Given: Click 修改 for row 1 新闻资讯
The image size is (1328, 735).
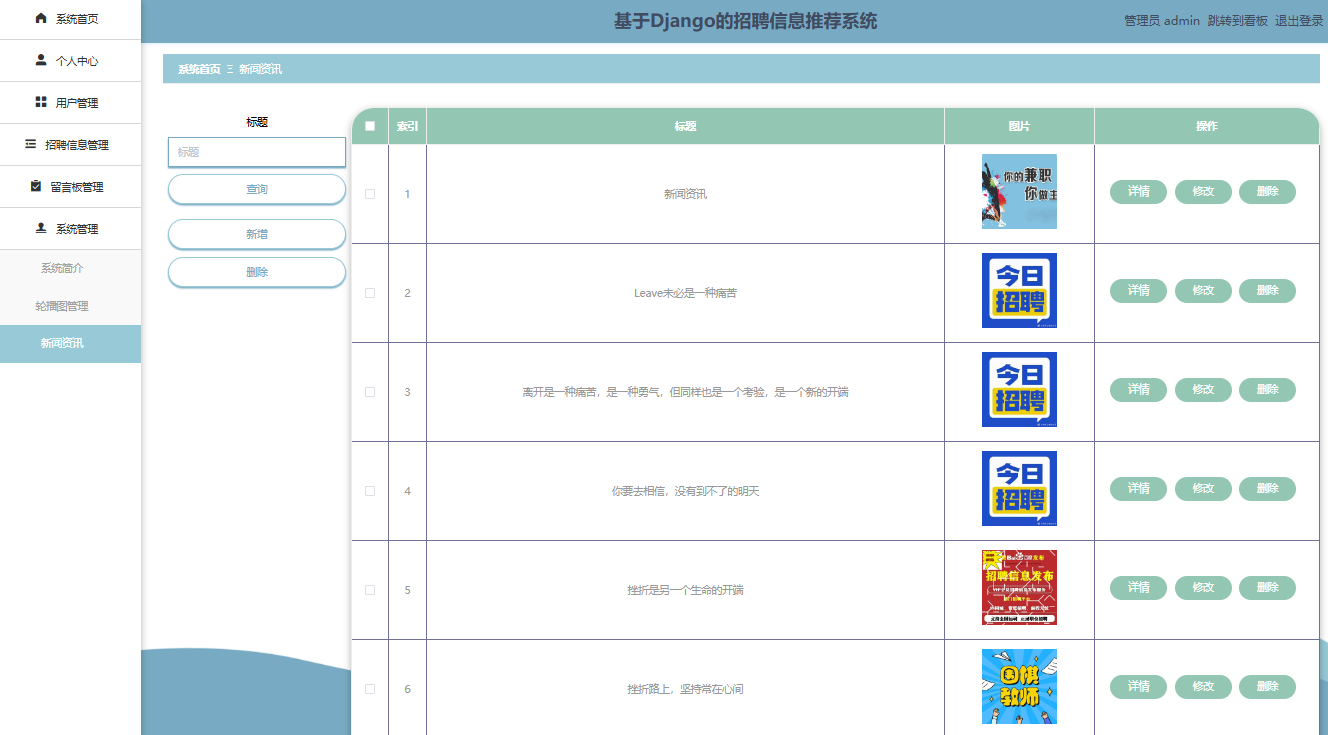Looking at the screenshot, I should coord(1203,192).
